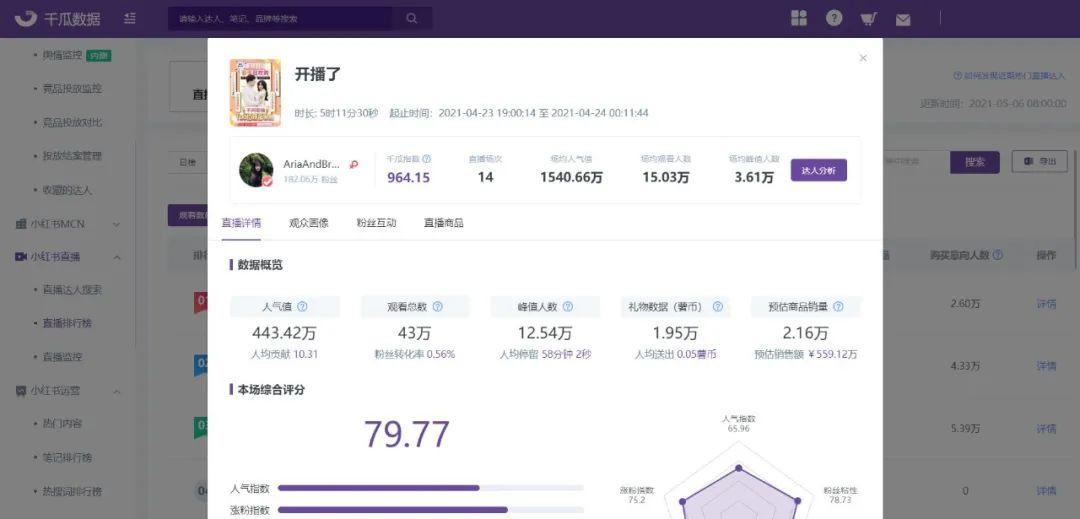Click the 导出 export button

point(1039,162)
